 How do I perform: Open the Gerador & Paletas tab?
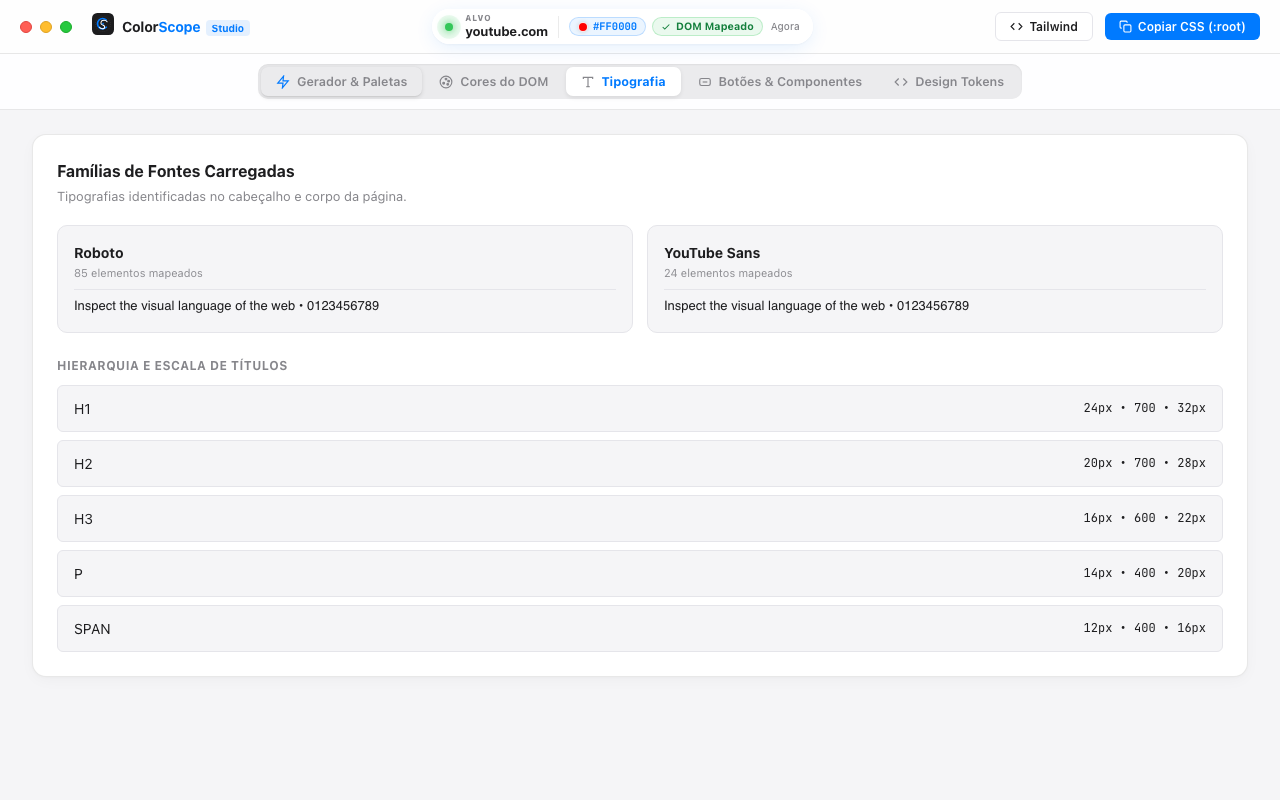pyautogui.click(x=341, y=82)
